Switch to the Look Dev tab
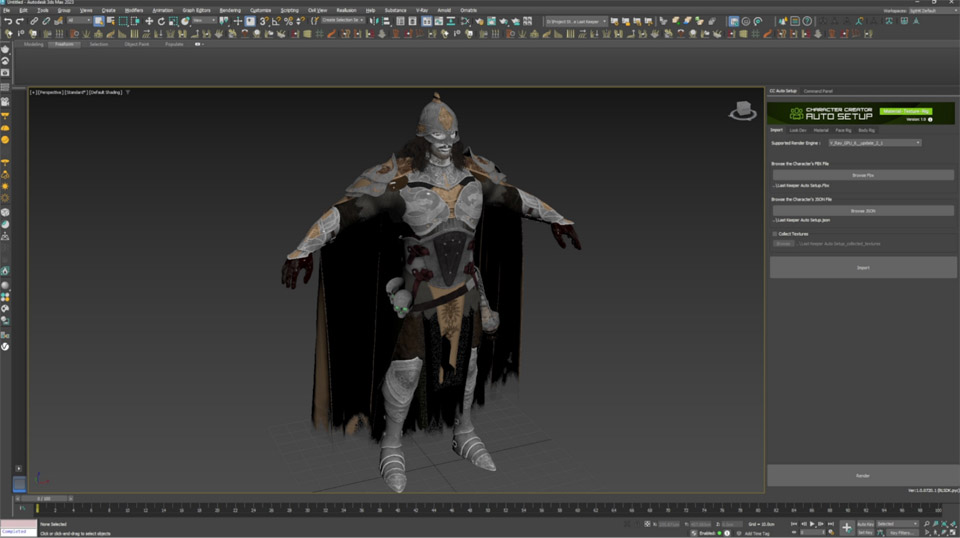Viewport: 960px width, 538px height. pyautogui.click(x=797, y=130)
